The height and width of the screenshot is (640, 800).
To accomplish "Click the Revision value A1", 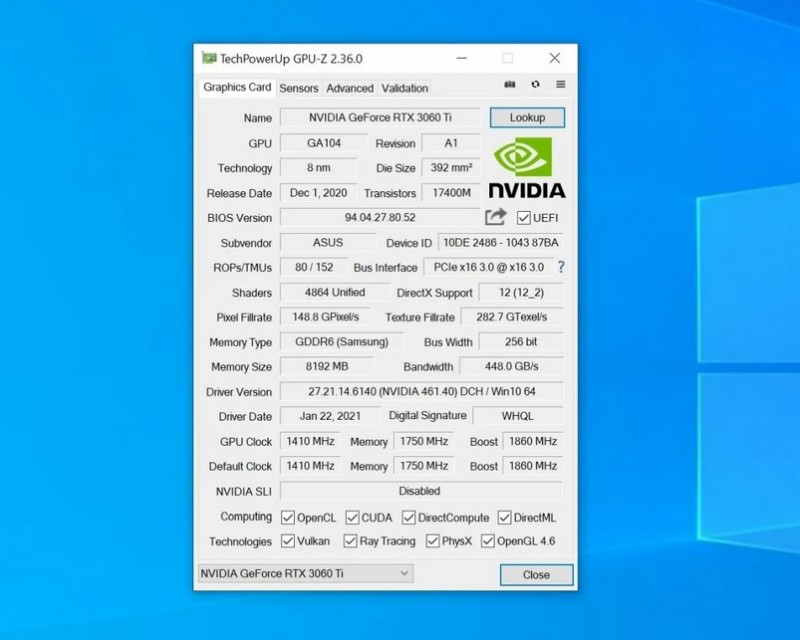I will coord(451,143).
